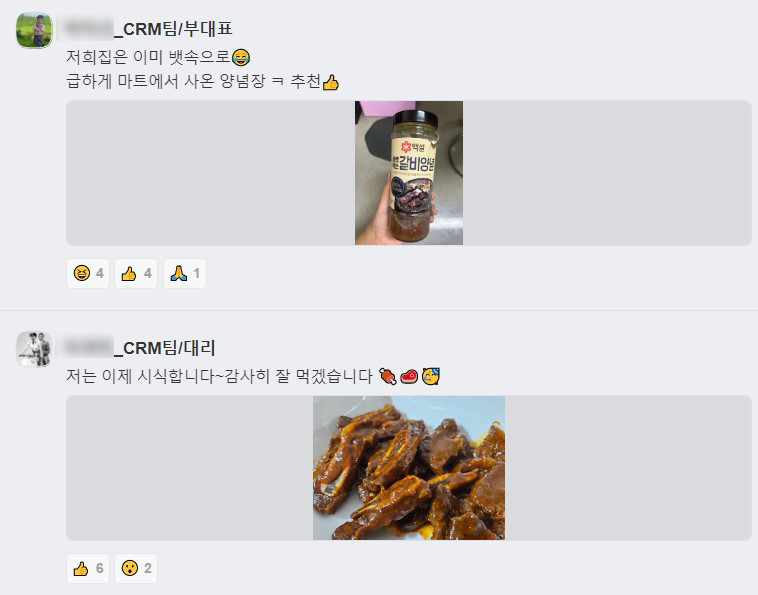Viewport: 758px width, 595px height.
Task: Click the red steak emoji in 대리's message
Action: [x=409, y=376]
